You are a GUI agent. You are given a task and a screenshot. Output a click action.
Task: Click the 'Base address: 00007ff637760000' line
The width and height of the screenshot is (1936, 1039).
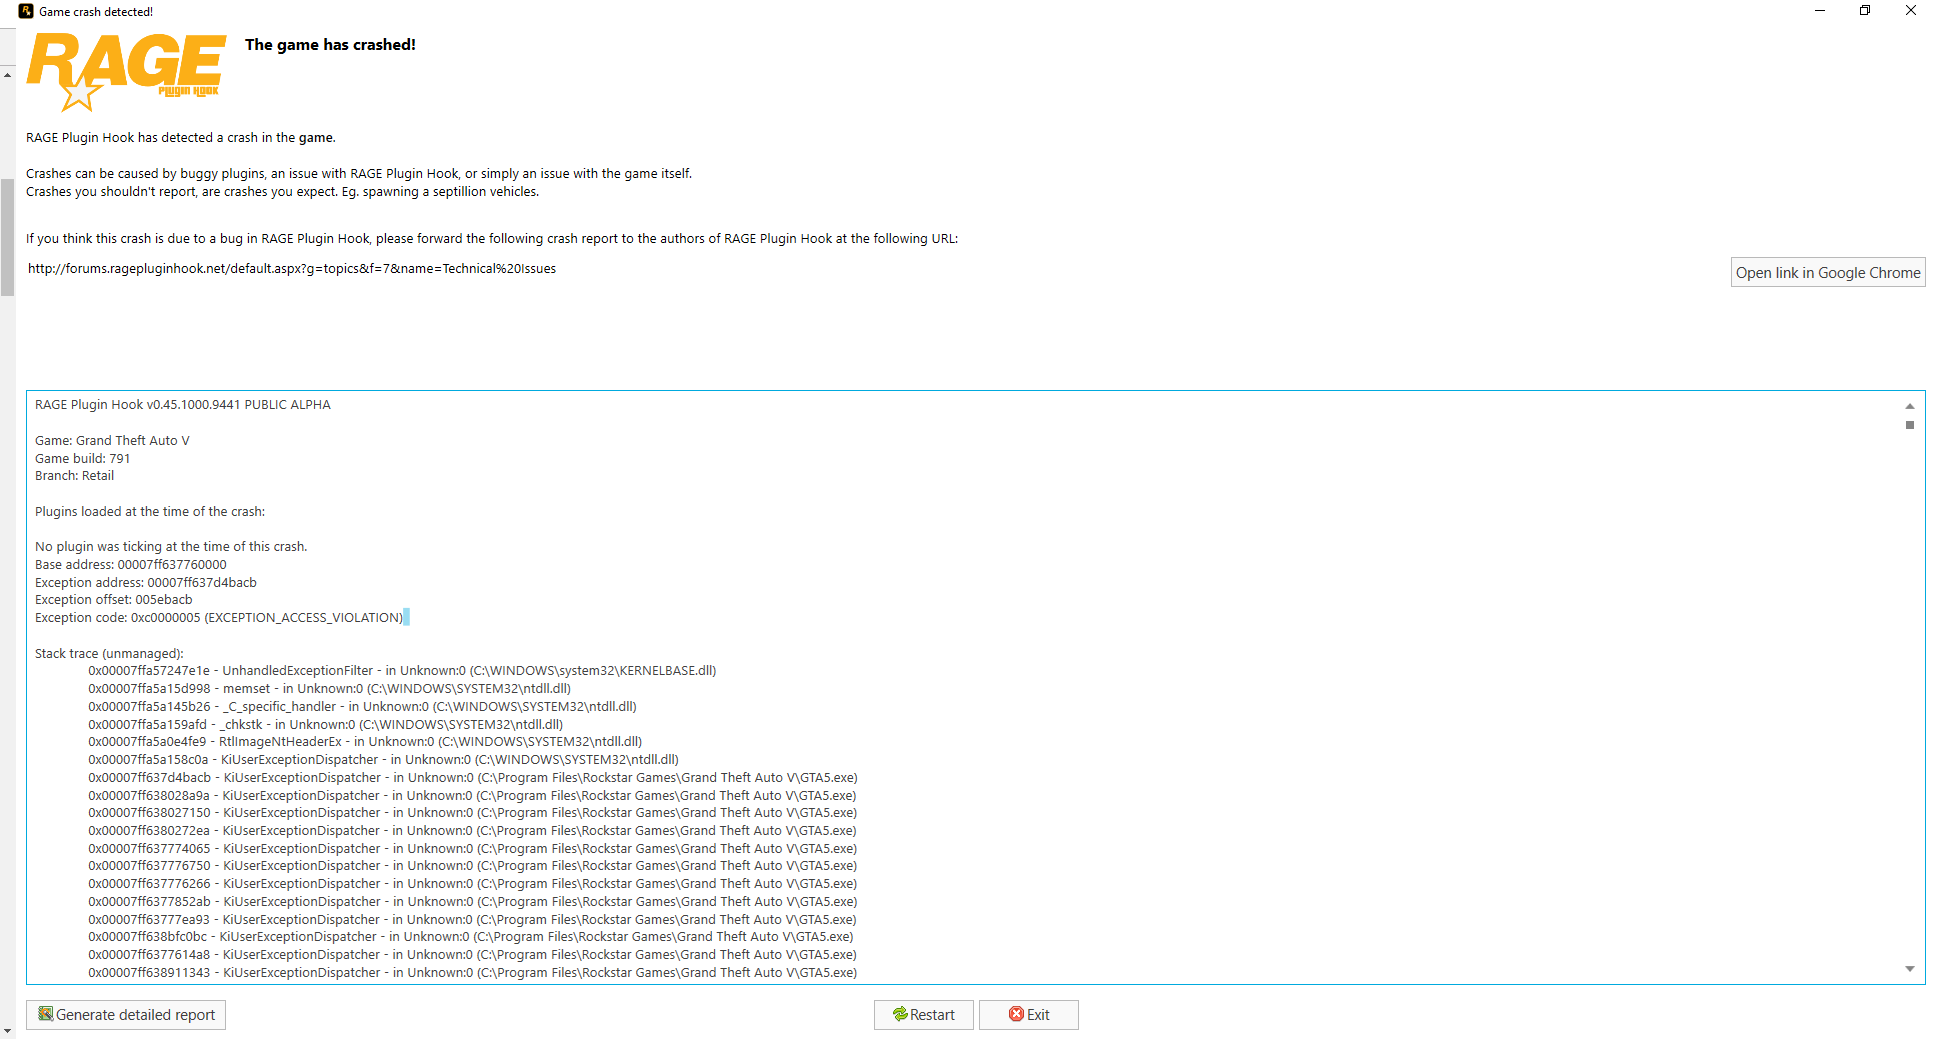(131, 565)
